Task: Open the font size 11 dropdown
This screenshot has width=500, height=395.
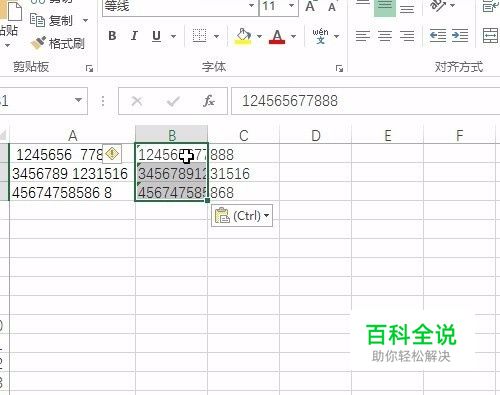Action: tap(291, 6)
